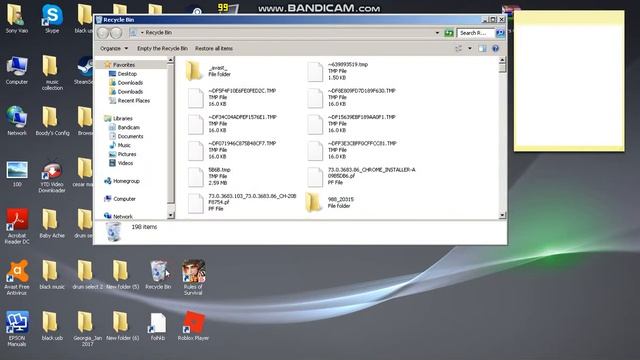The image size is (640, 360).
Task: Select file ~DF5F4F10E6FE0FED2C.TMP
Action: (232, 98)
